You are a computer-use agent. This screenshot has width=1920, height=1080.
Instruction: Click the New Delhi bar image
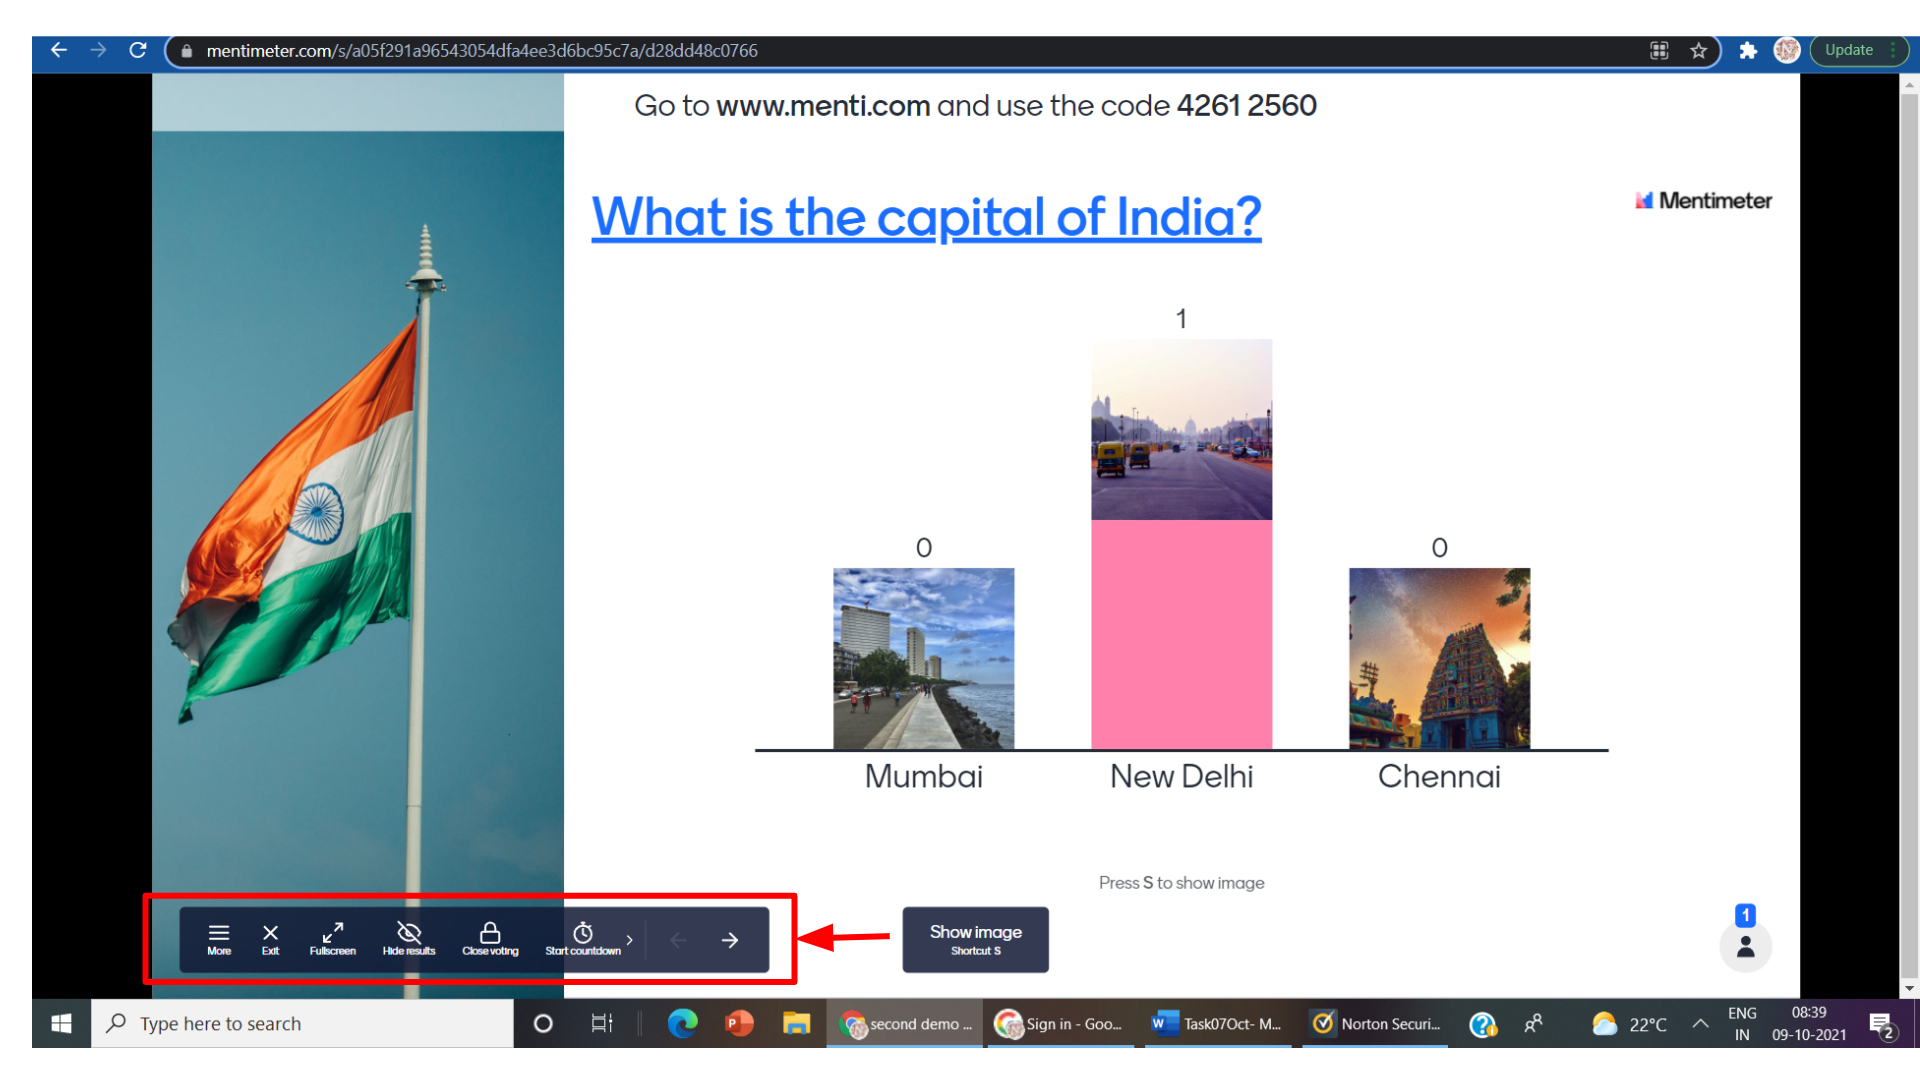coord(1181,430)
